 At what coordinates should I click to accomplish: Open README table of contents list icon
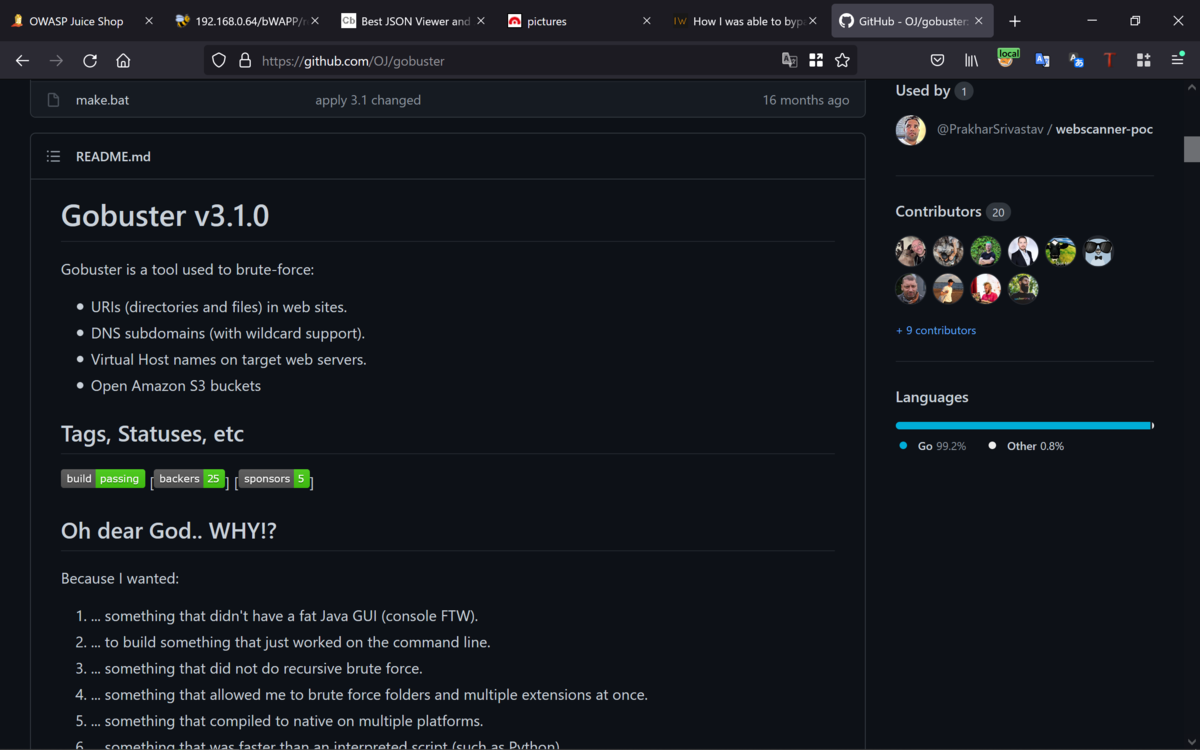[x=53, y=156]
